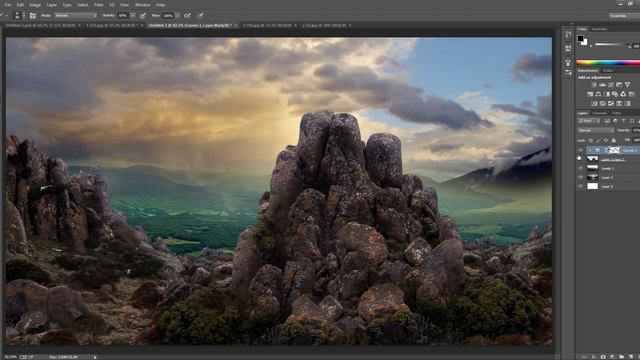
Task: Add an Exposure adjustment layer
Action: 619,84
